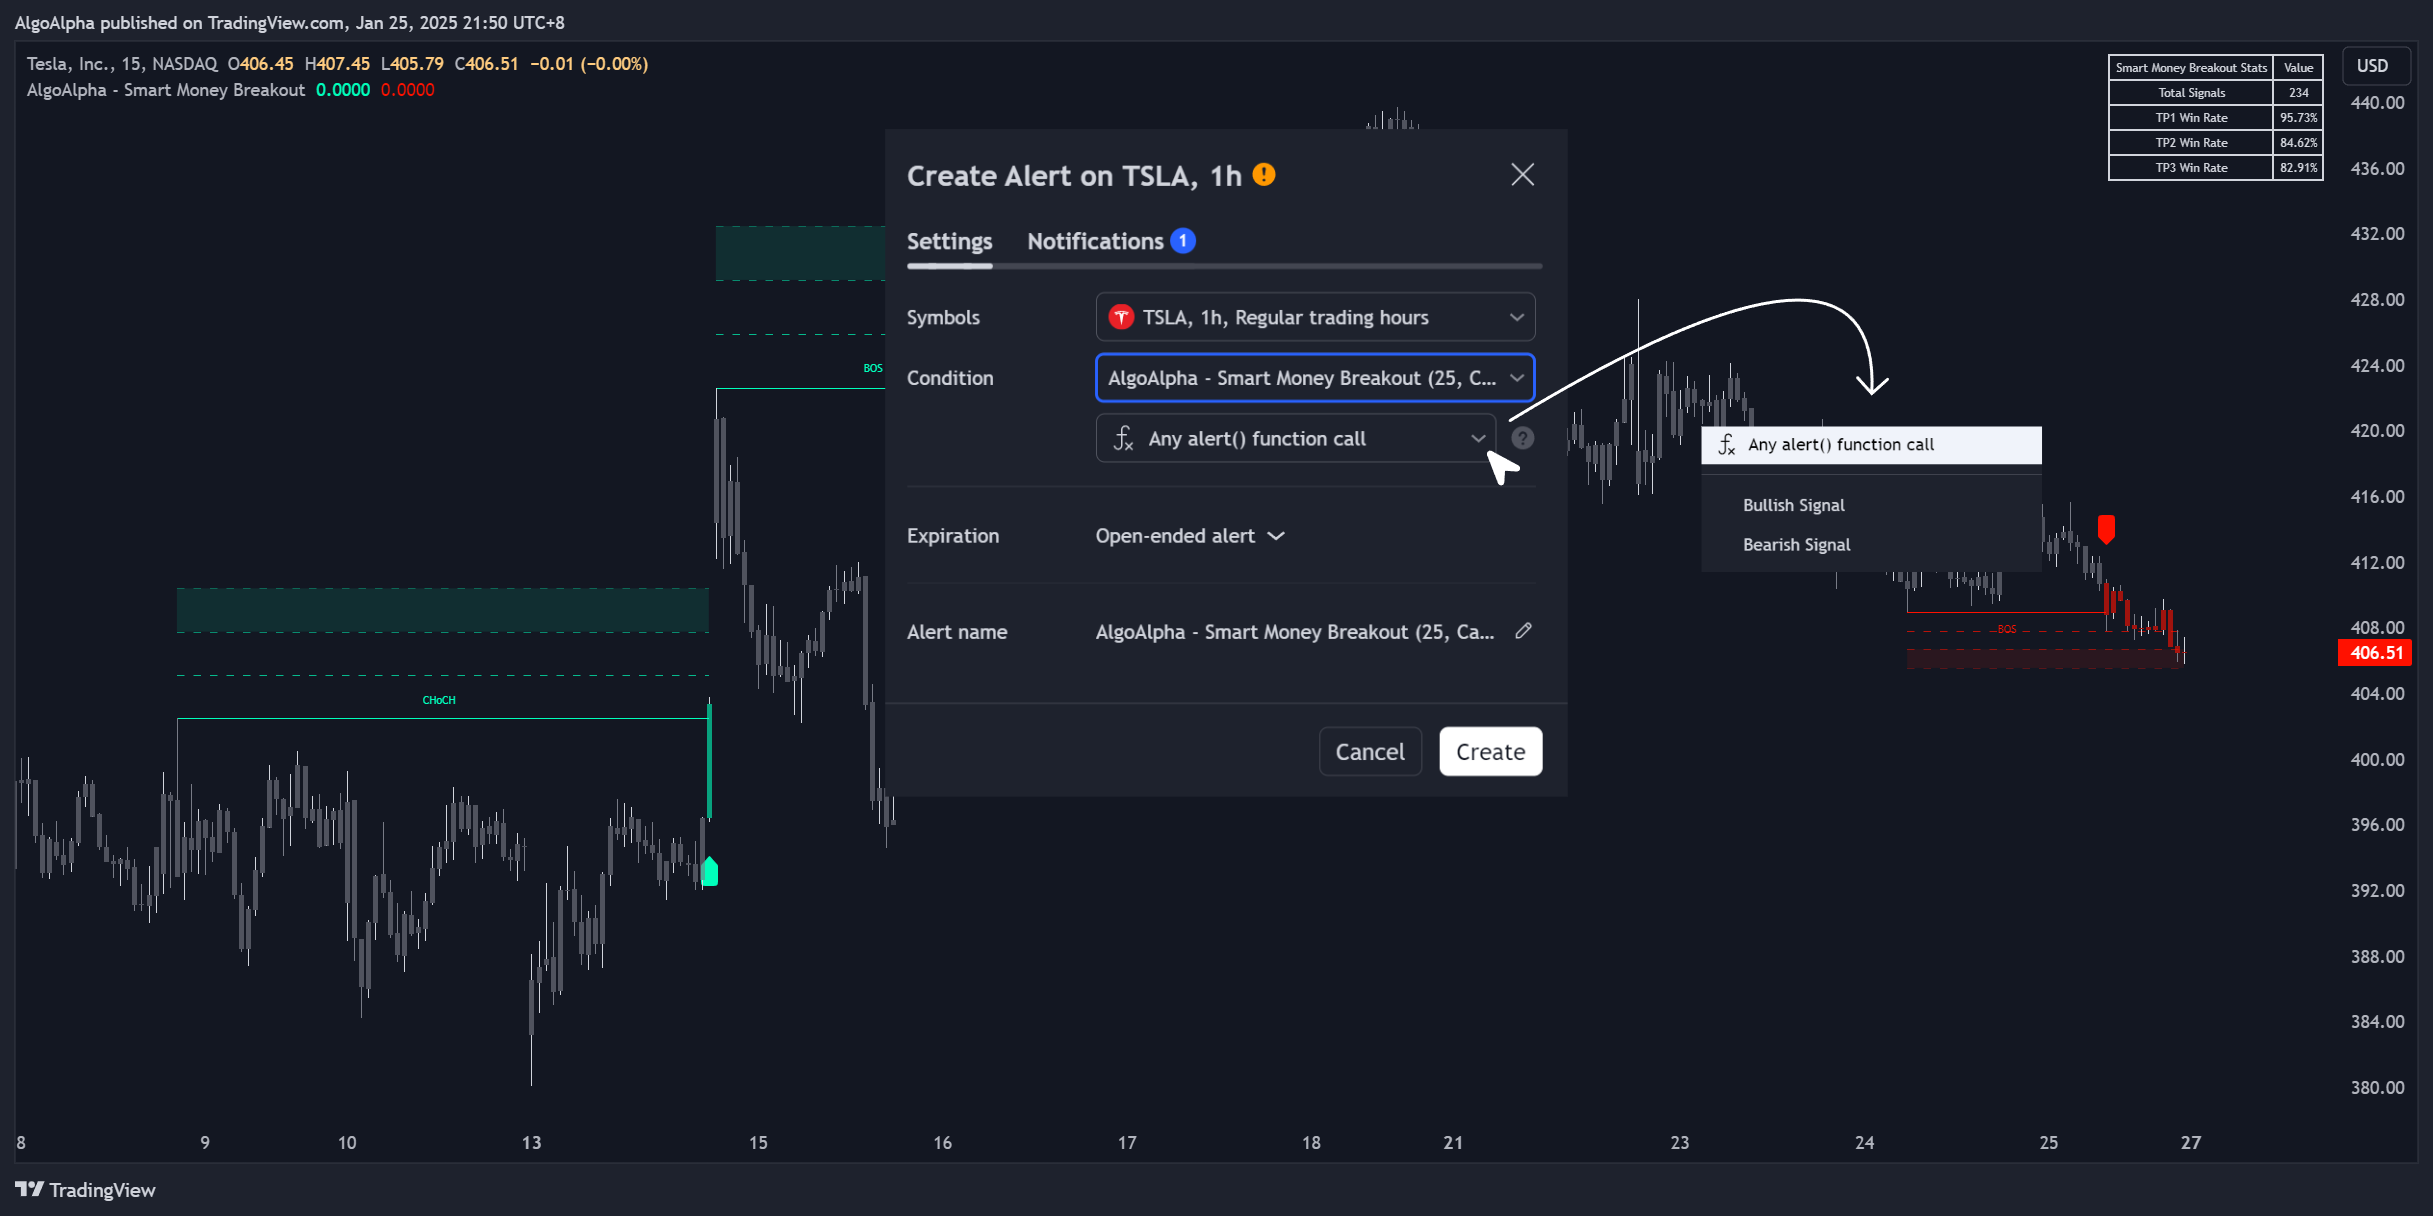Click the Total Signals value 234 in stats table
Viewport: 2433px width, 1216px height.
point(2298,93)
